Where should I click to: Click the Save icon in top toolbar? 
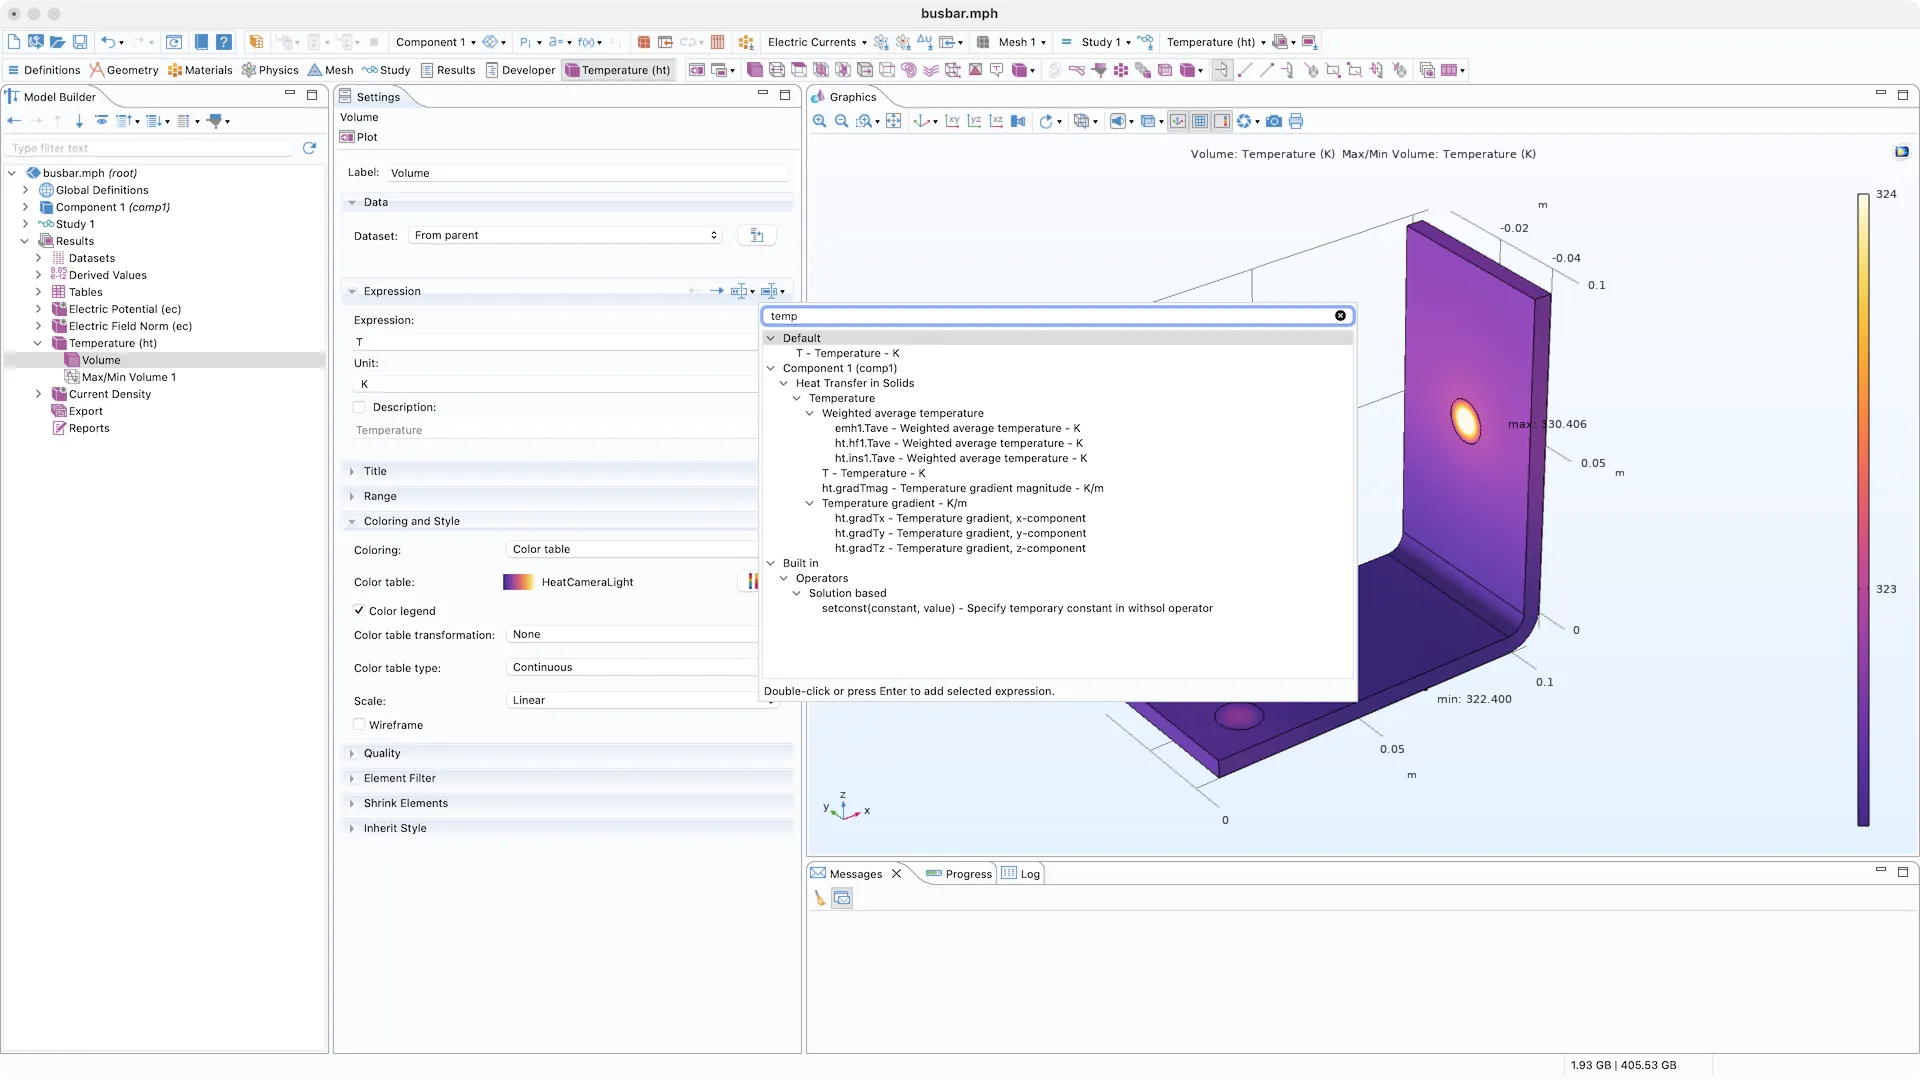click(x=80, y=42)
